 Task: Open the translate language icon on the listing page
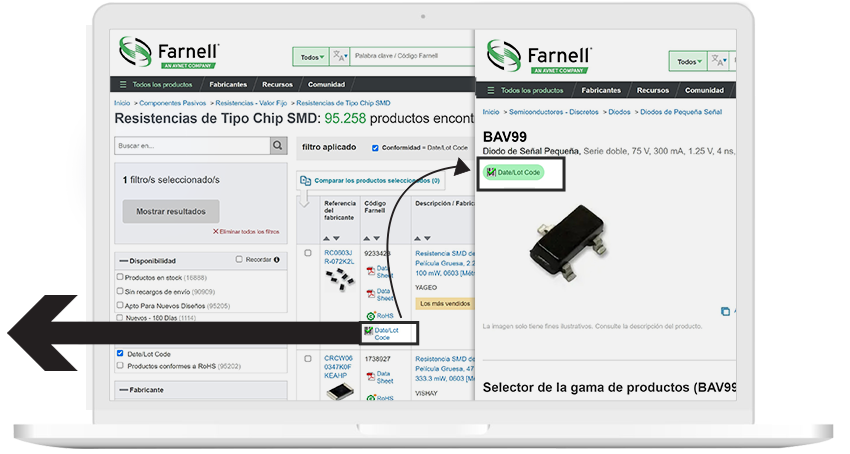point(340,56)
